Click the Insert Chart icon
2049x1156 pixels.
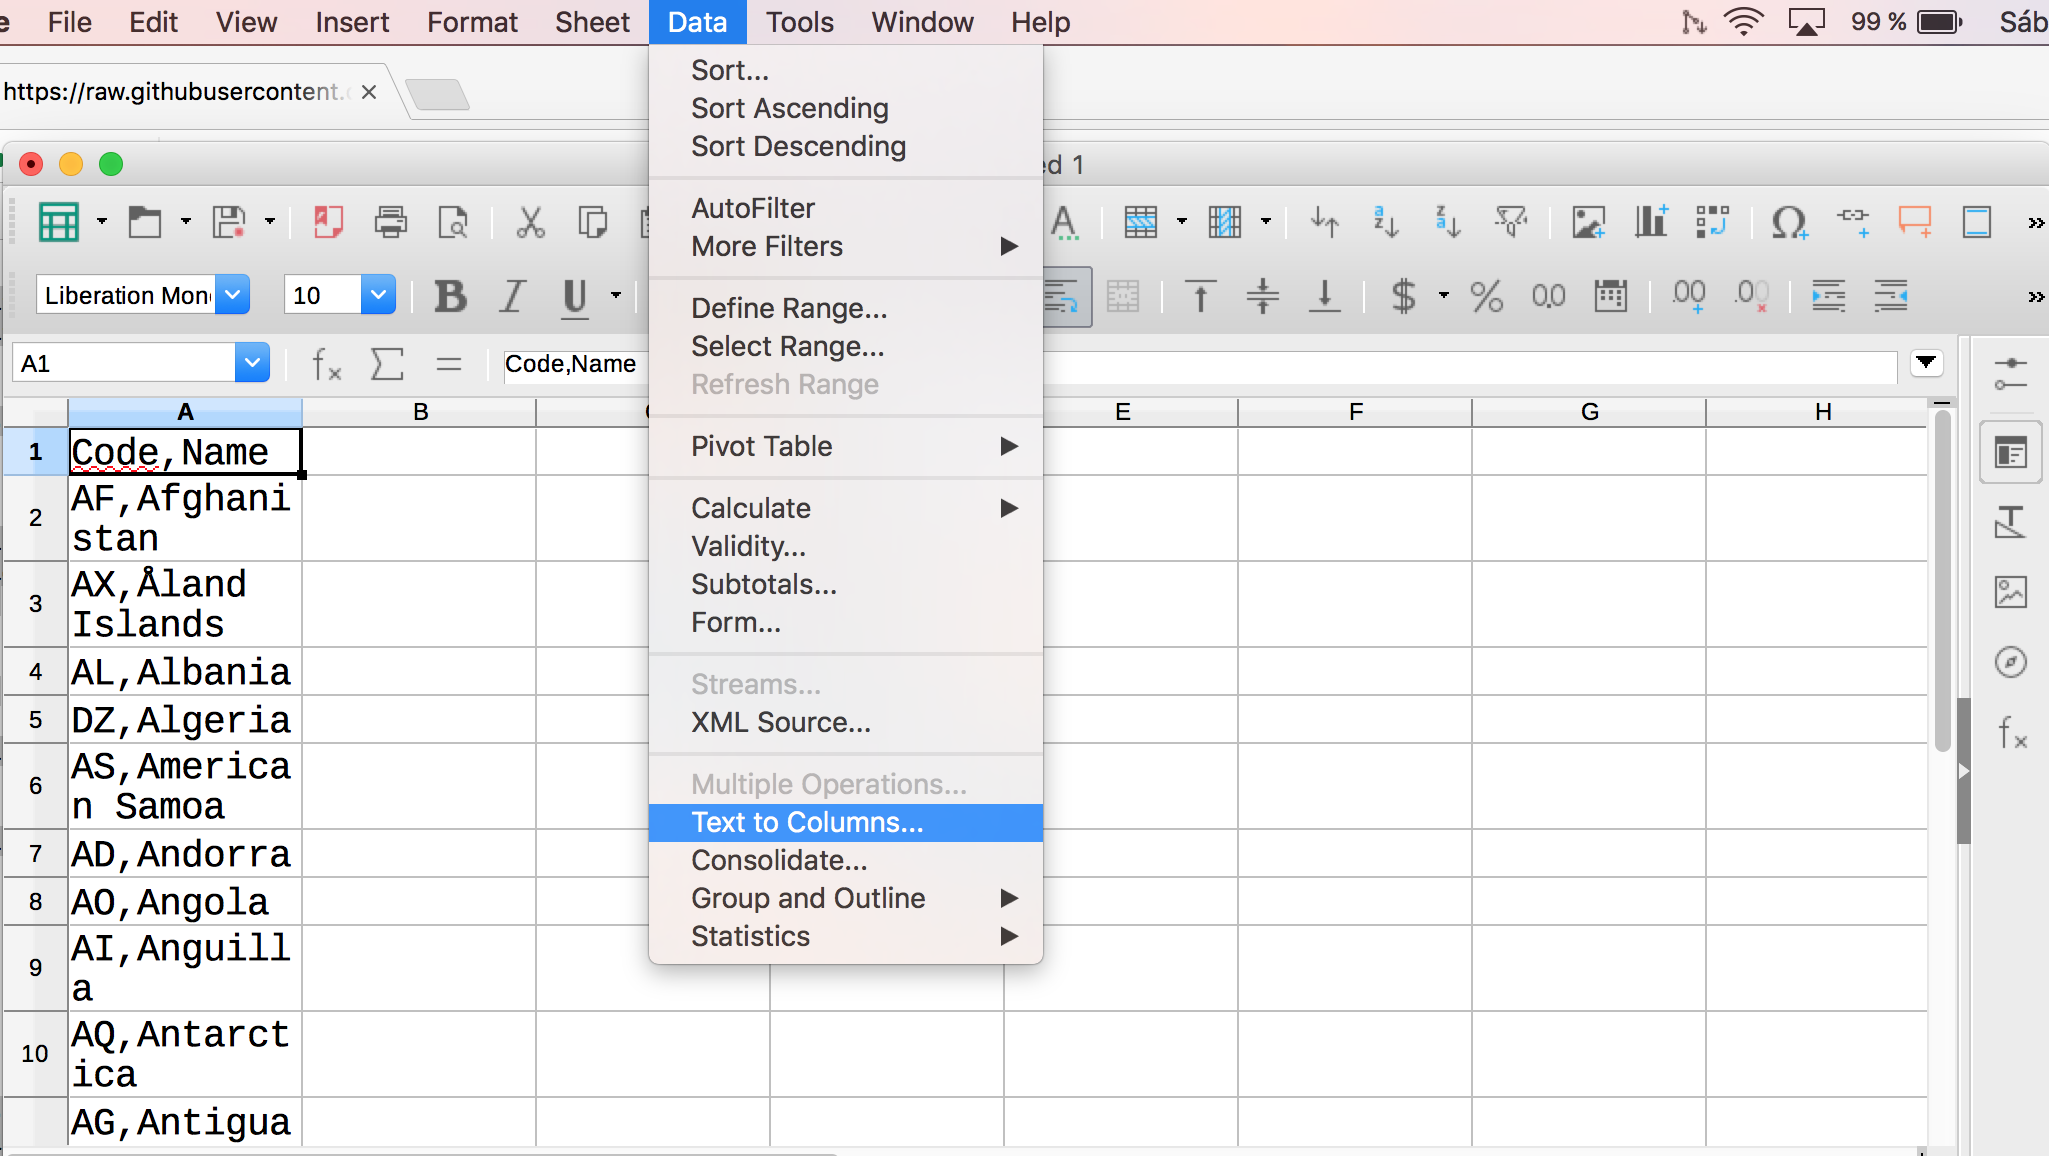pyautogui.click(x=1650, y=221)
